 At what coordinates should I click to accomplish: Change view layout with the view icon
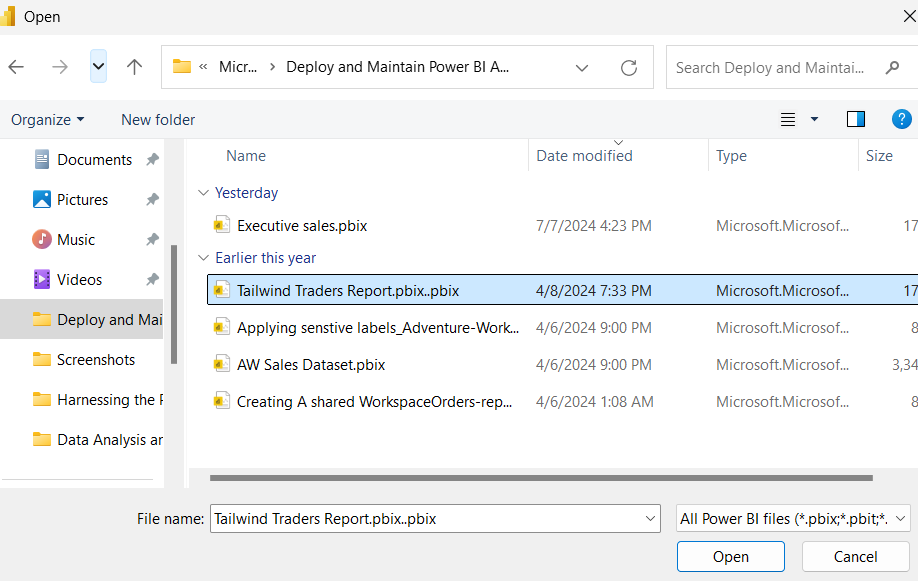(x=788, y=119)
